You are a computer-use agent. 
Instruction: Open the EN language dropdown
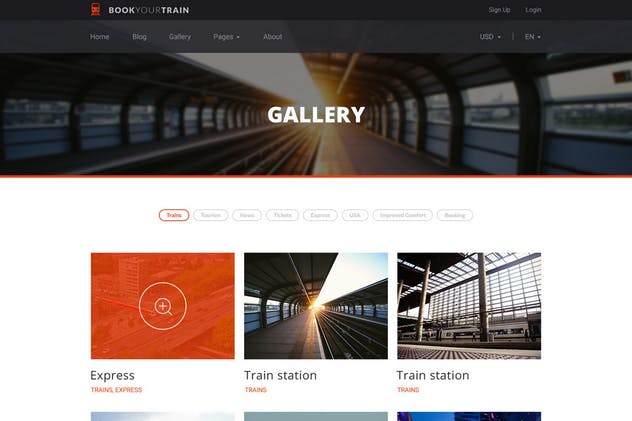(532, 37)
